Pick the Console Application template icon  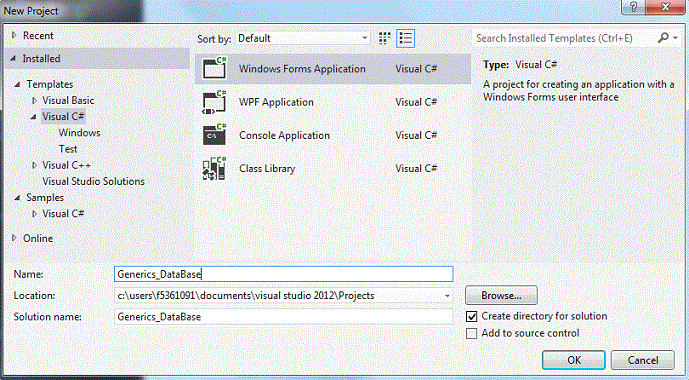[x=214, y=135]
